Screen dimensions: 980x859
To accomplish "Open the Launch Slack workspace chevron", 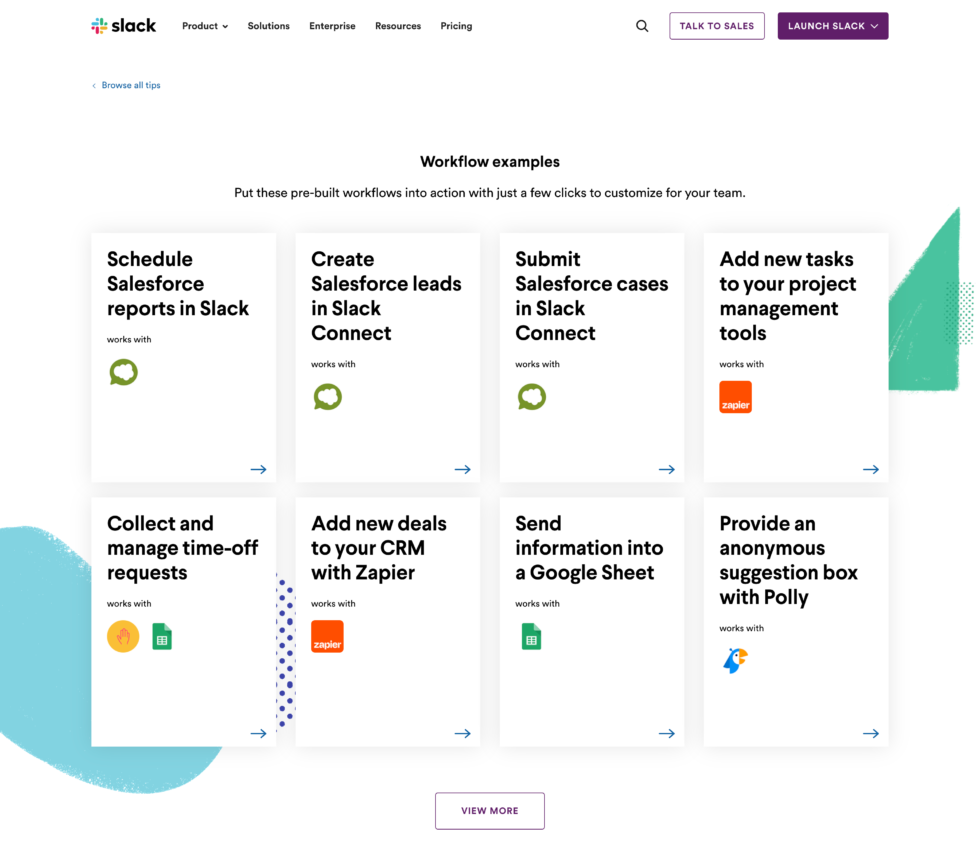I will [x=874, y=26].
